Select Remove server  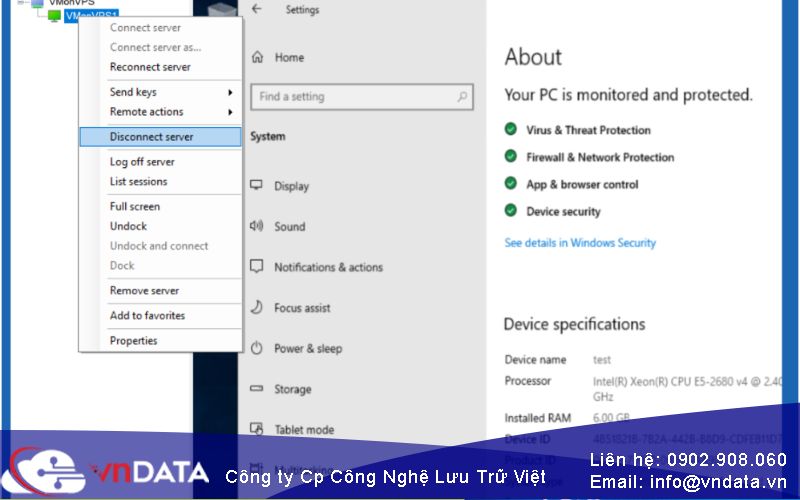click(144, 290)
